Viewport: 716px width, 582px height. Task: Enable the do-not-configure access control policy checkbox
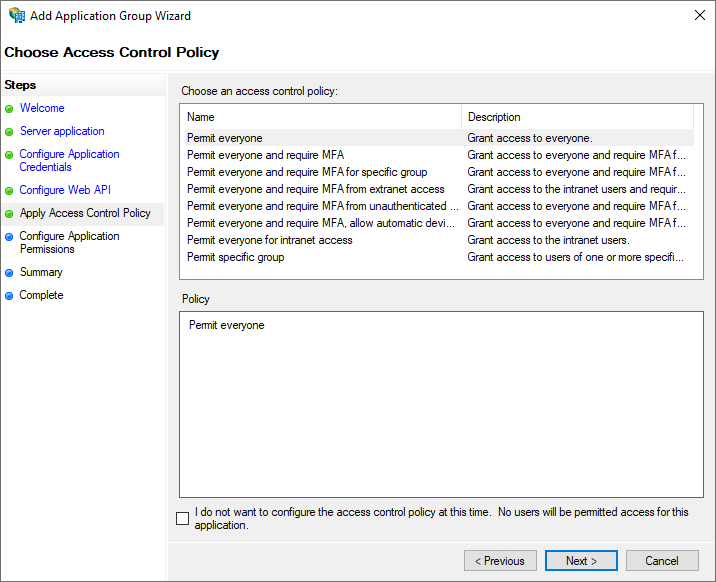(182, 518)
